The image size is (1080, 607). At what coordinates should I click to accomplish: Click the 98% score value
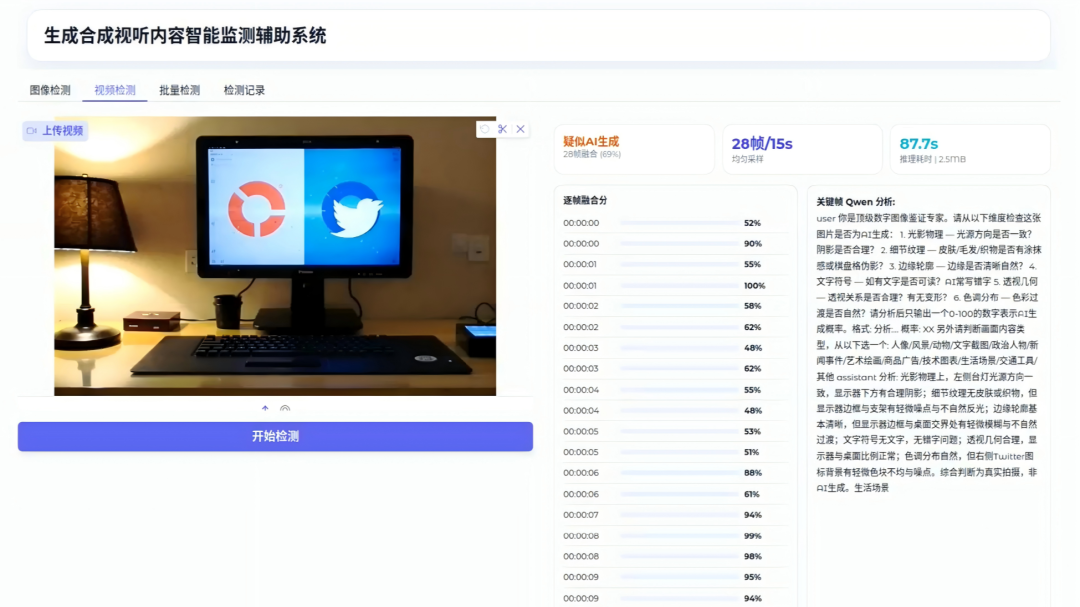(x=753, y=557)
